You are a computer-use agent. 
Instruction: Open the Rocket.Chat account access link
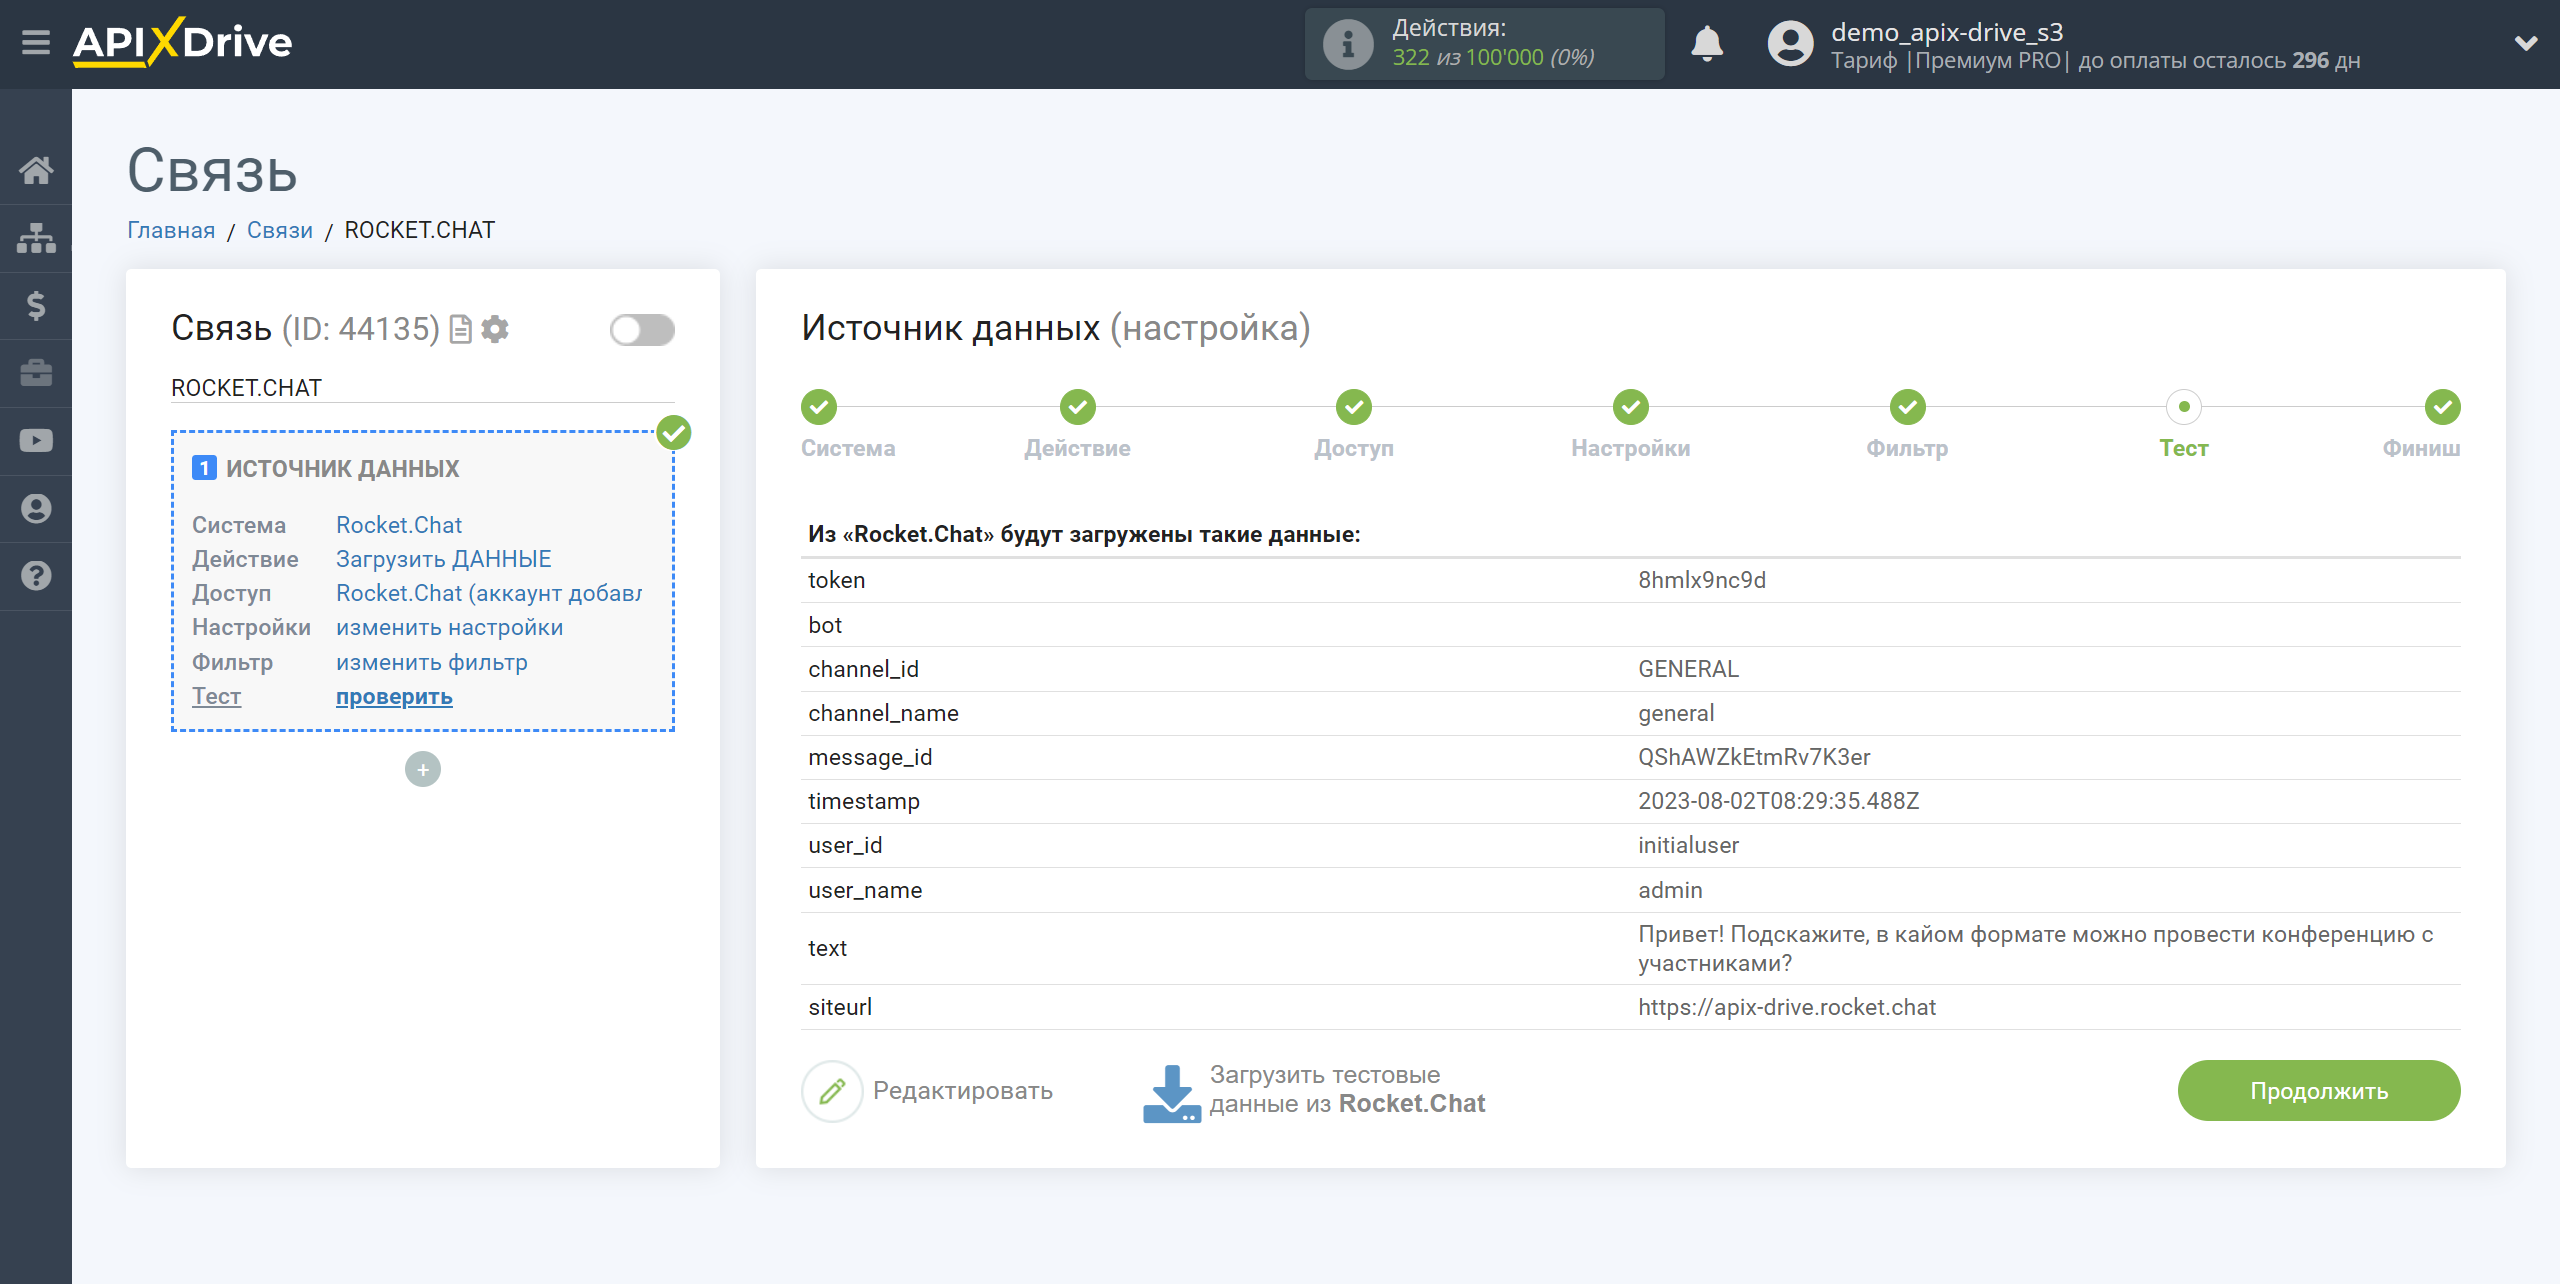pyautogui.click(x=489, y=593)
